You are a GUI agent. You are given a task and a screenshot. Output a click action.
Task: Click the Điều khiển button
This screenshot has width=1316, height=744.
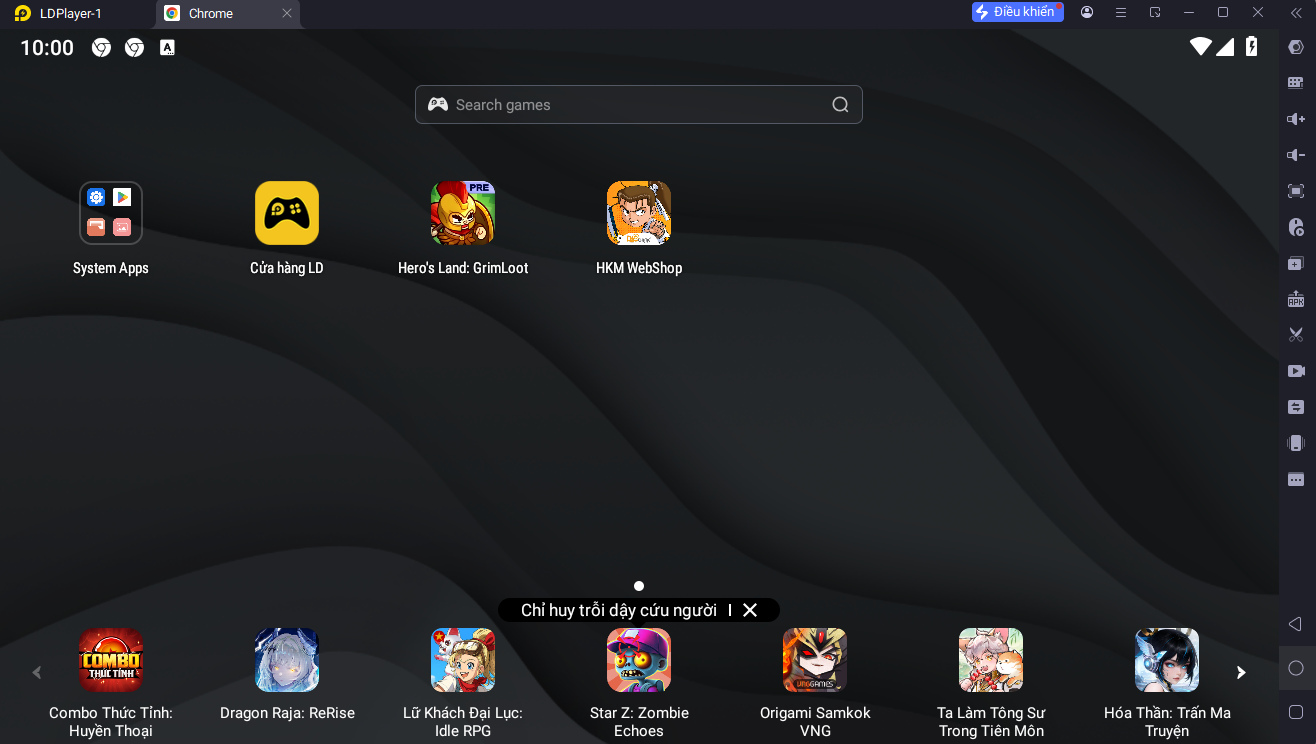pos(1017,12)
